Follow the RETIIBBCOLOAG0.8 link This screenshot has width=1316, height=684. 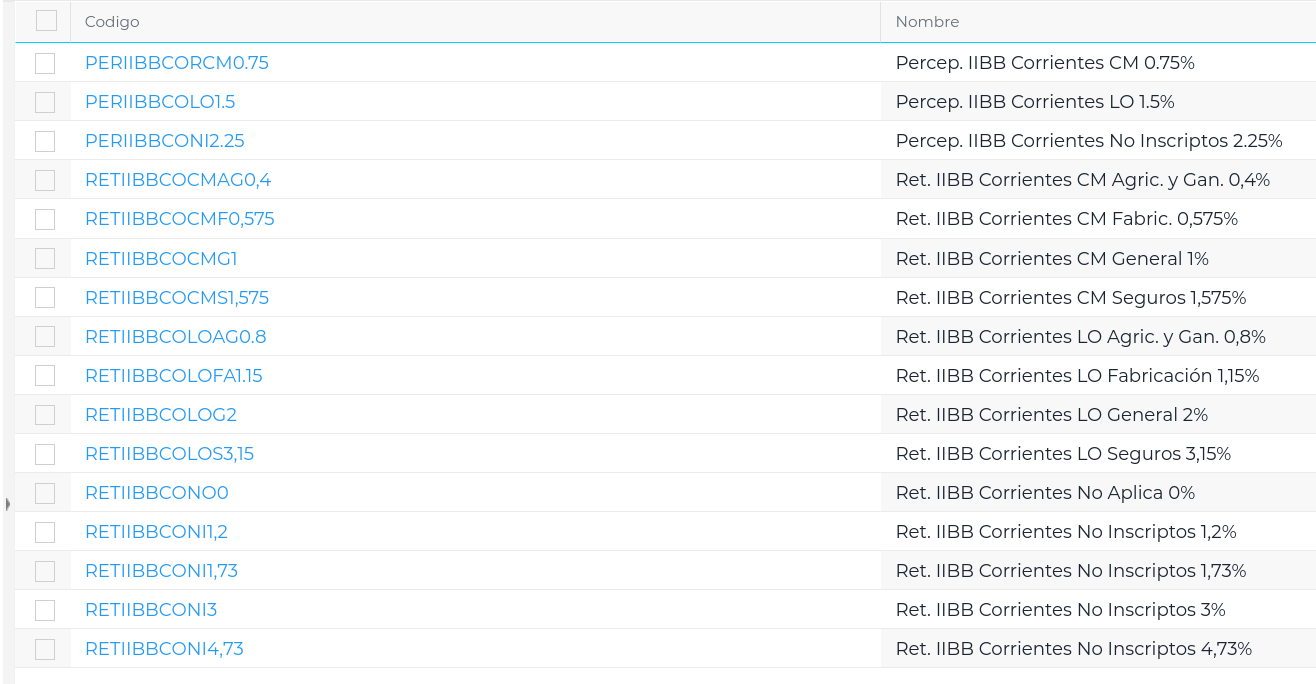click(x=176, y=337)
